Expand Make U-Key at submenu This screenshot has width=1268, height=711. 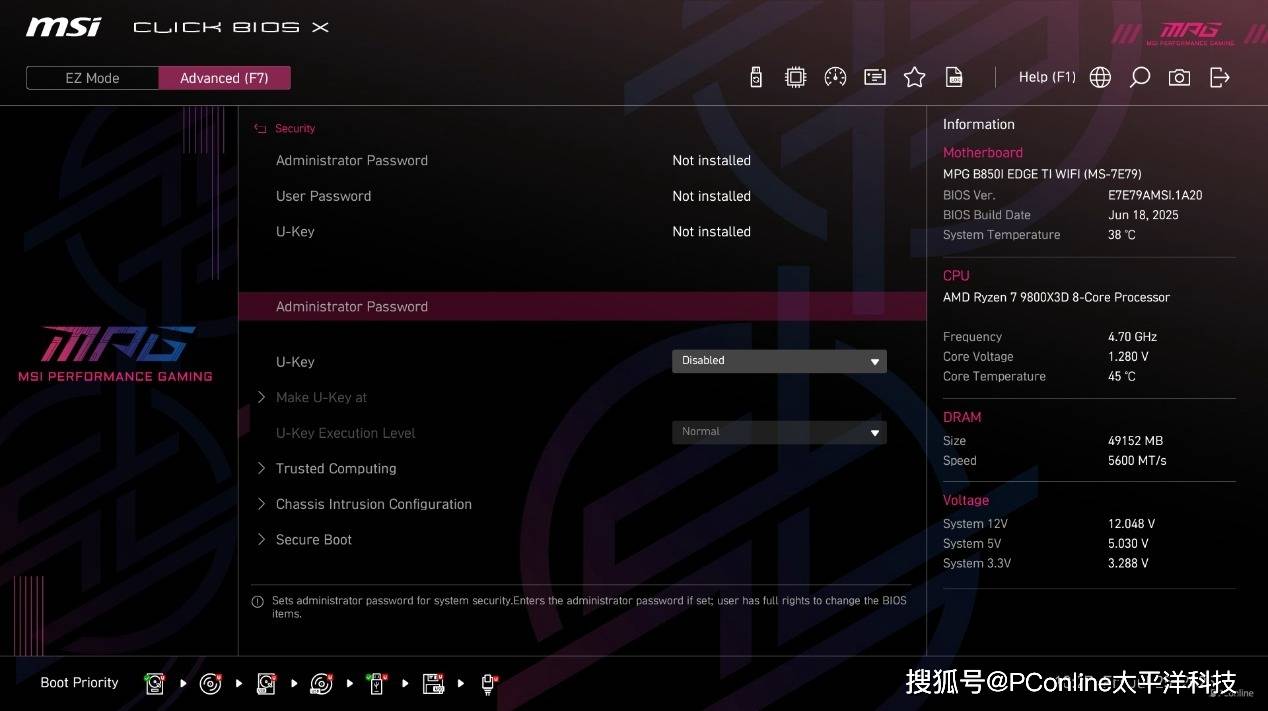pyautogui.click(x=321, y=397)
